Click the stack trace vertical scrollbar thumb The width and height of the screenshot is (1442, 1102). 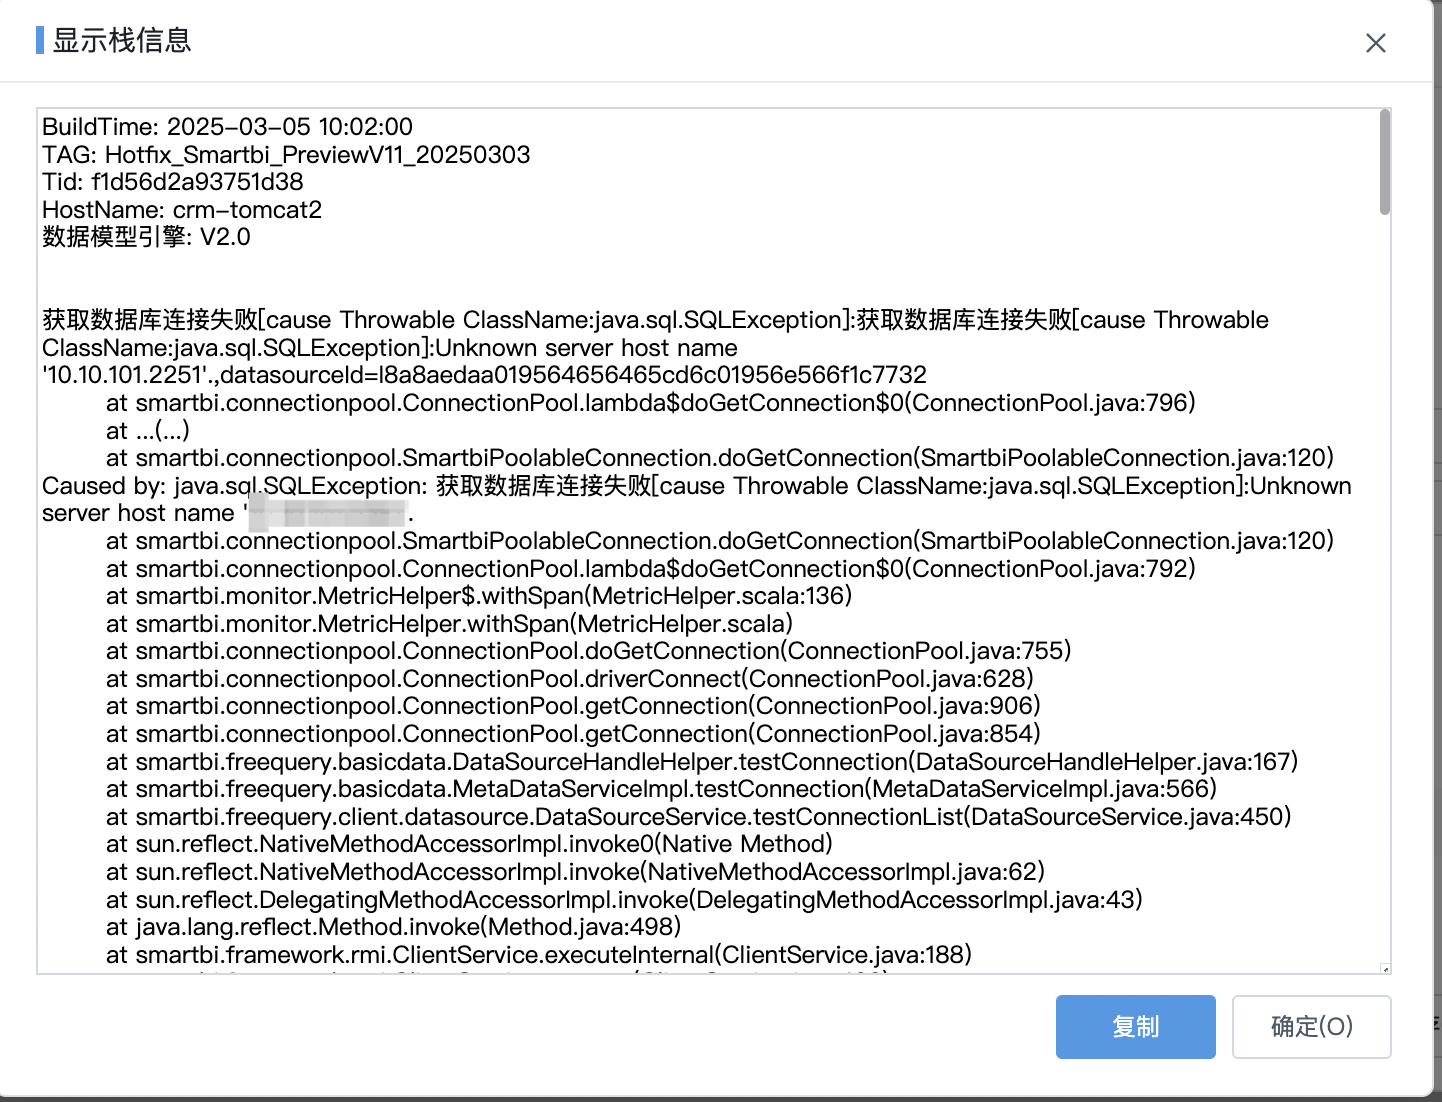point(1384,162)
